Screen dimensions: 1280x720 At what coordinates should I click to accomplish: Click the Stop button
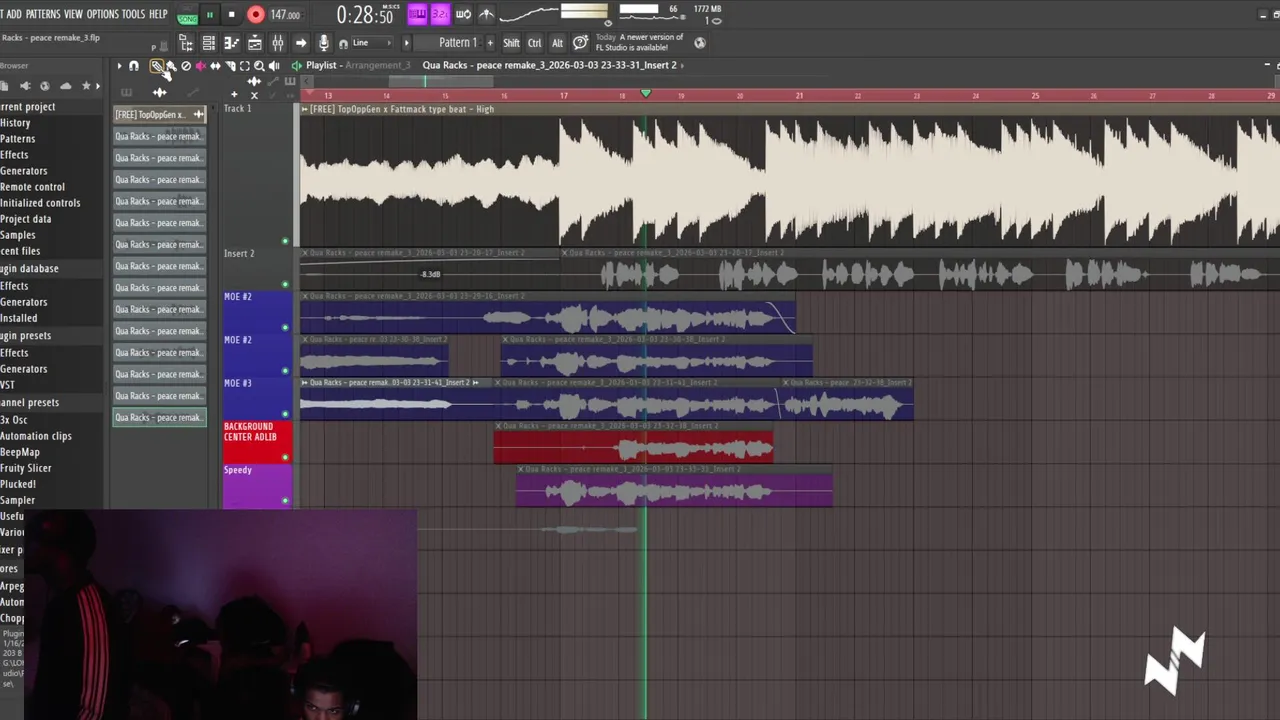point(231,15)
